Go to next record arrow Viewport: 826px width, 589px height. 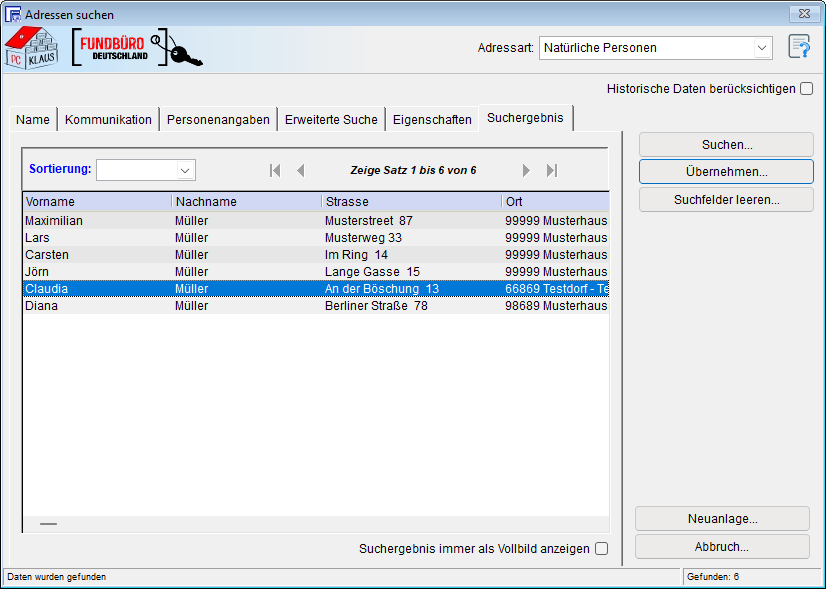point(526,170)
